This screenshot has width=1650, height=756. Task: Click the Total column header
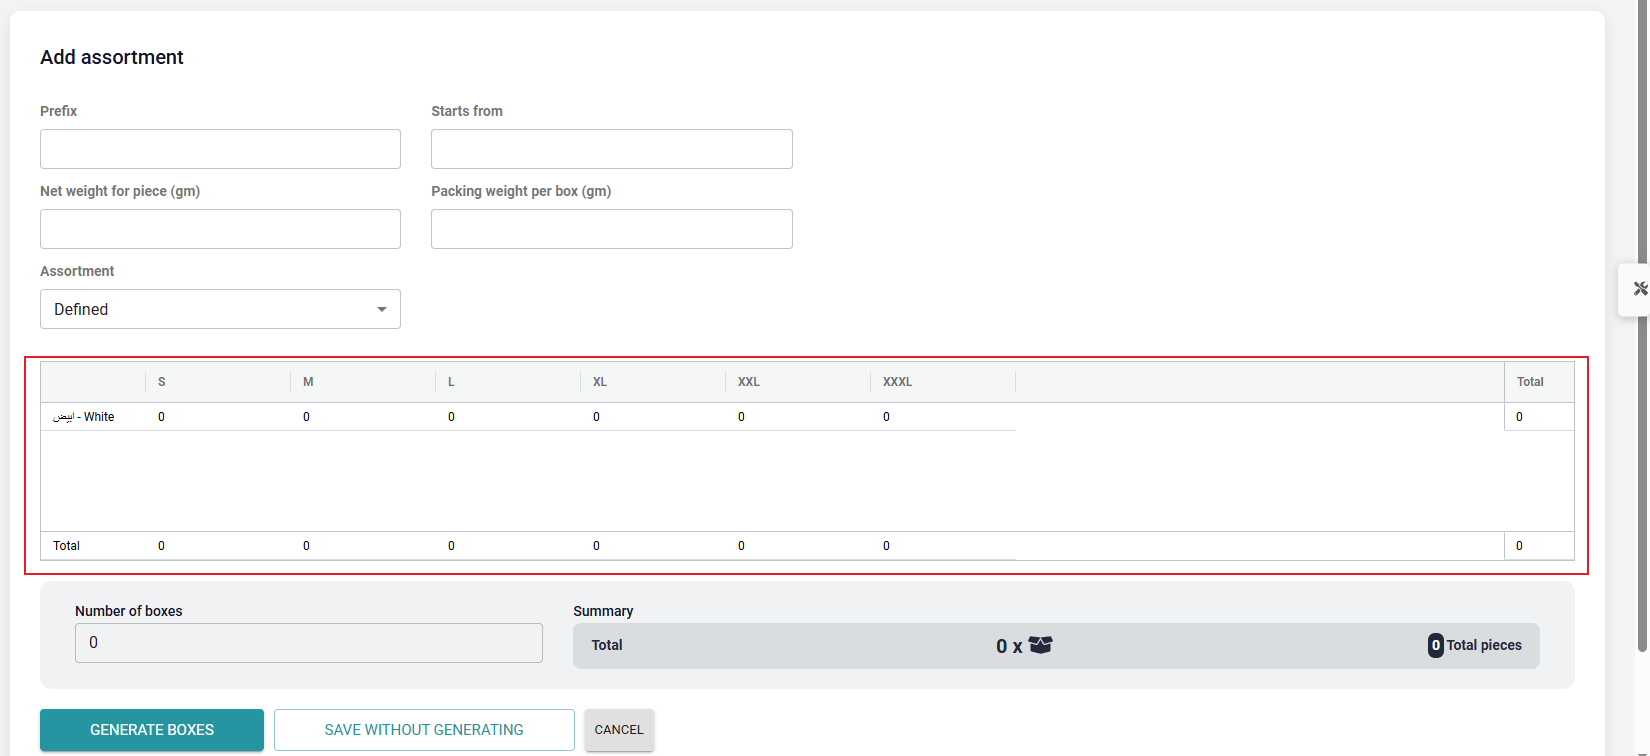tap(1539, 382)
